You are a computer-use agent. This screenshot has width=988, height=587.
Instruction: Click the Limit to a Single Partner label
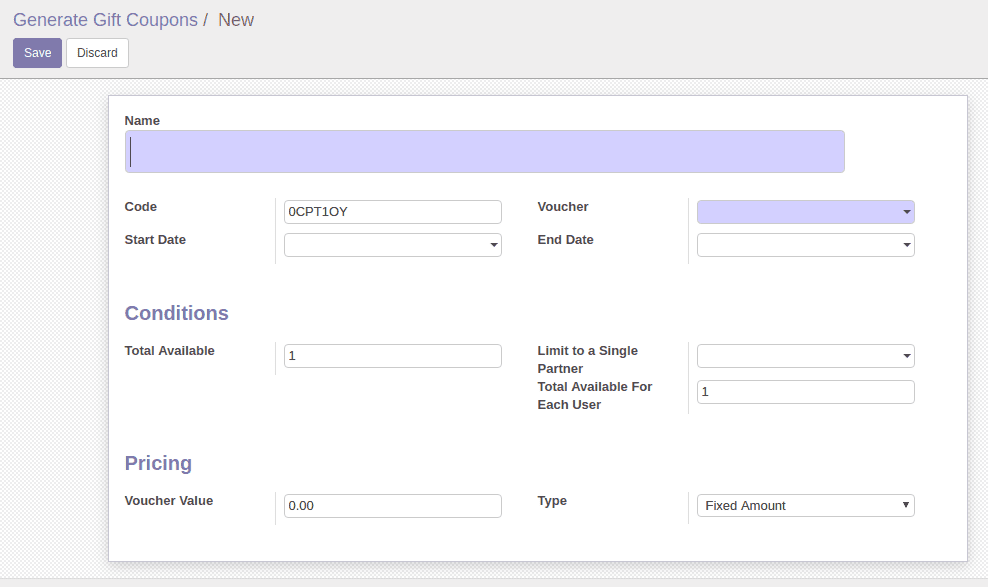tap(587, 360)
